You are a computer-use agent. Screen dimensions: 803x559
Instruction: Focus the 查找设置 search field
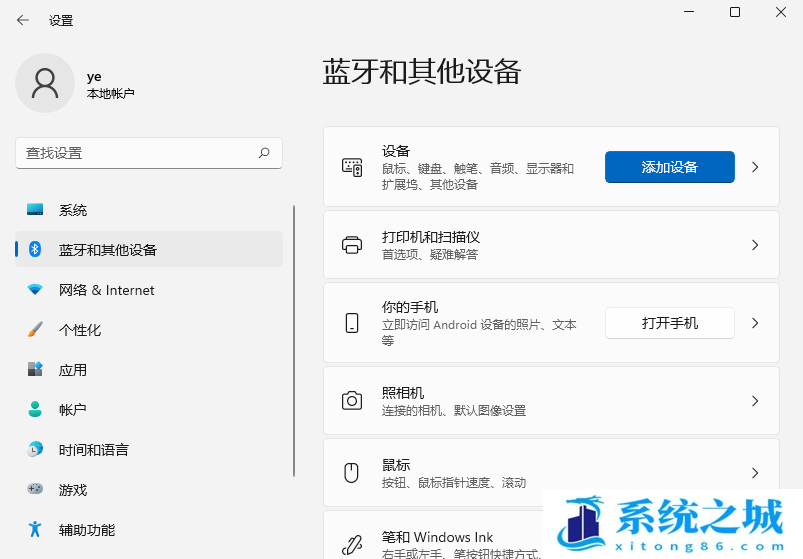(x=135, y=153)
